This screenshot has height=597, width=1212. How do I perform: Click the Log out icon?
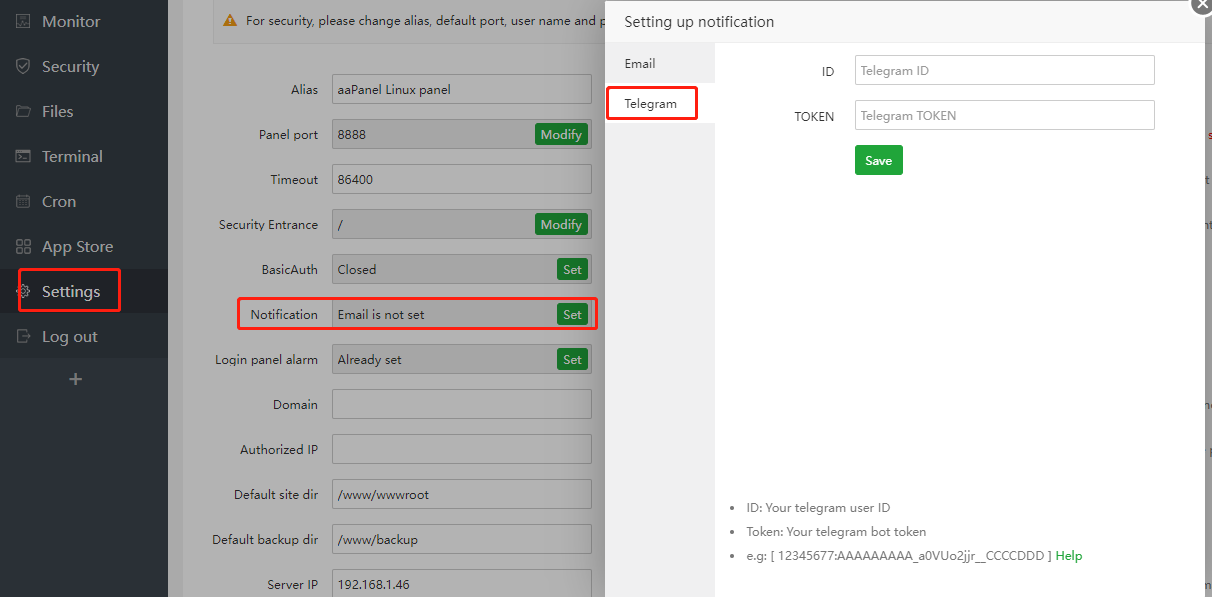(x=23, y=336)
